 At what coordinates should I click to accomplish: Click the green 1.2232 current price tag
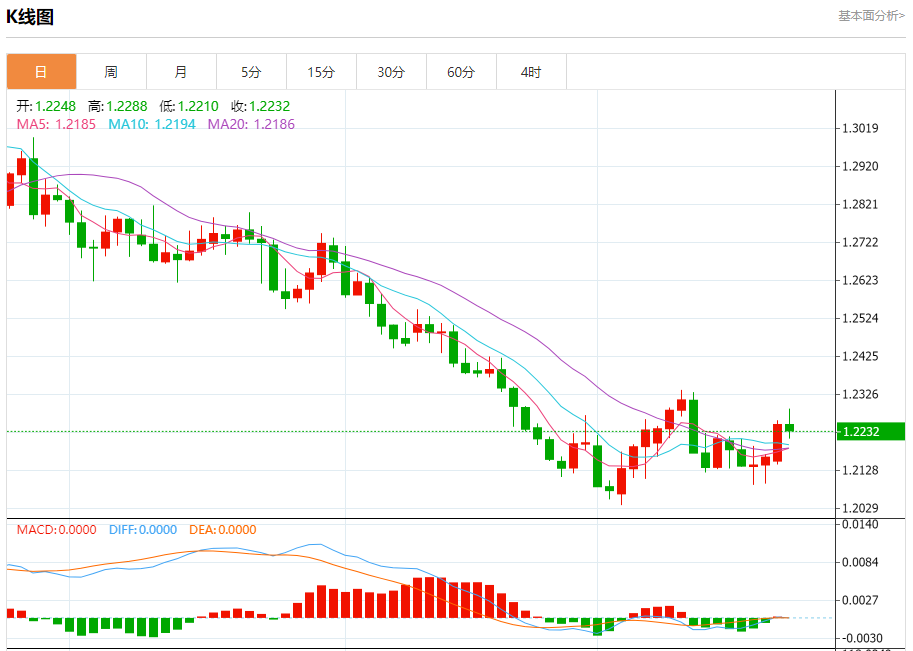pos(870,431)
